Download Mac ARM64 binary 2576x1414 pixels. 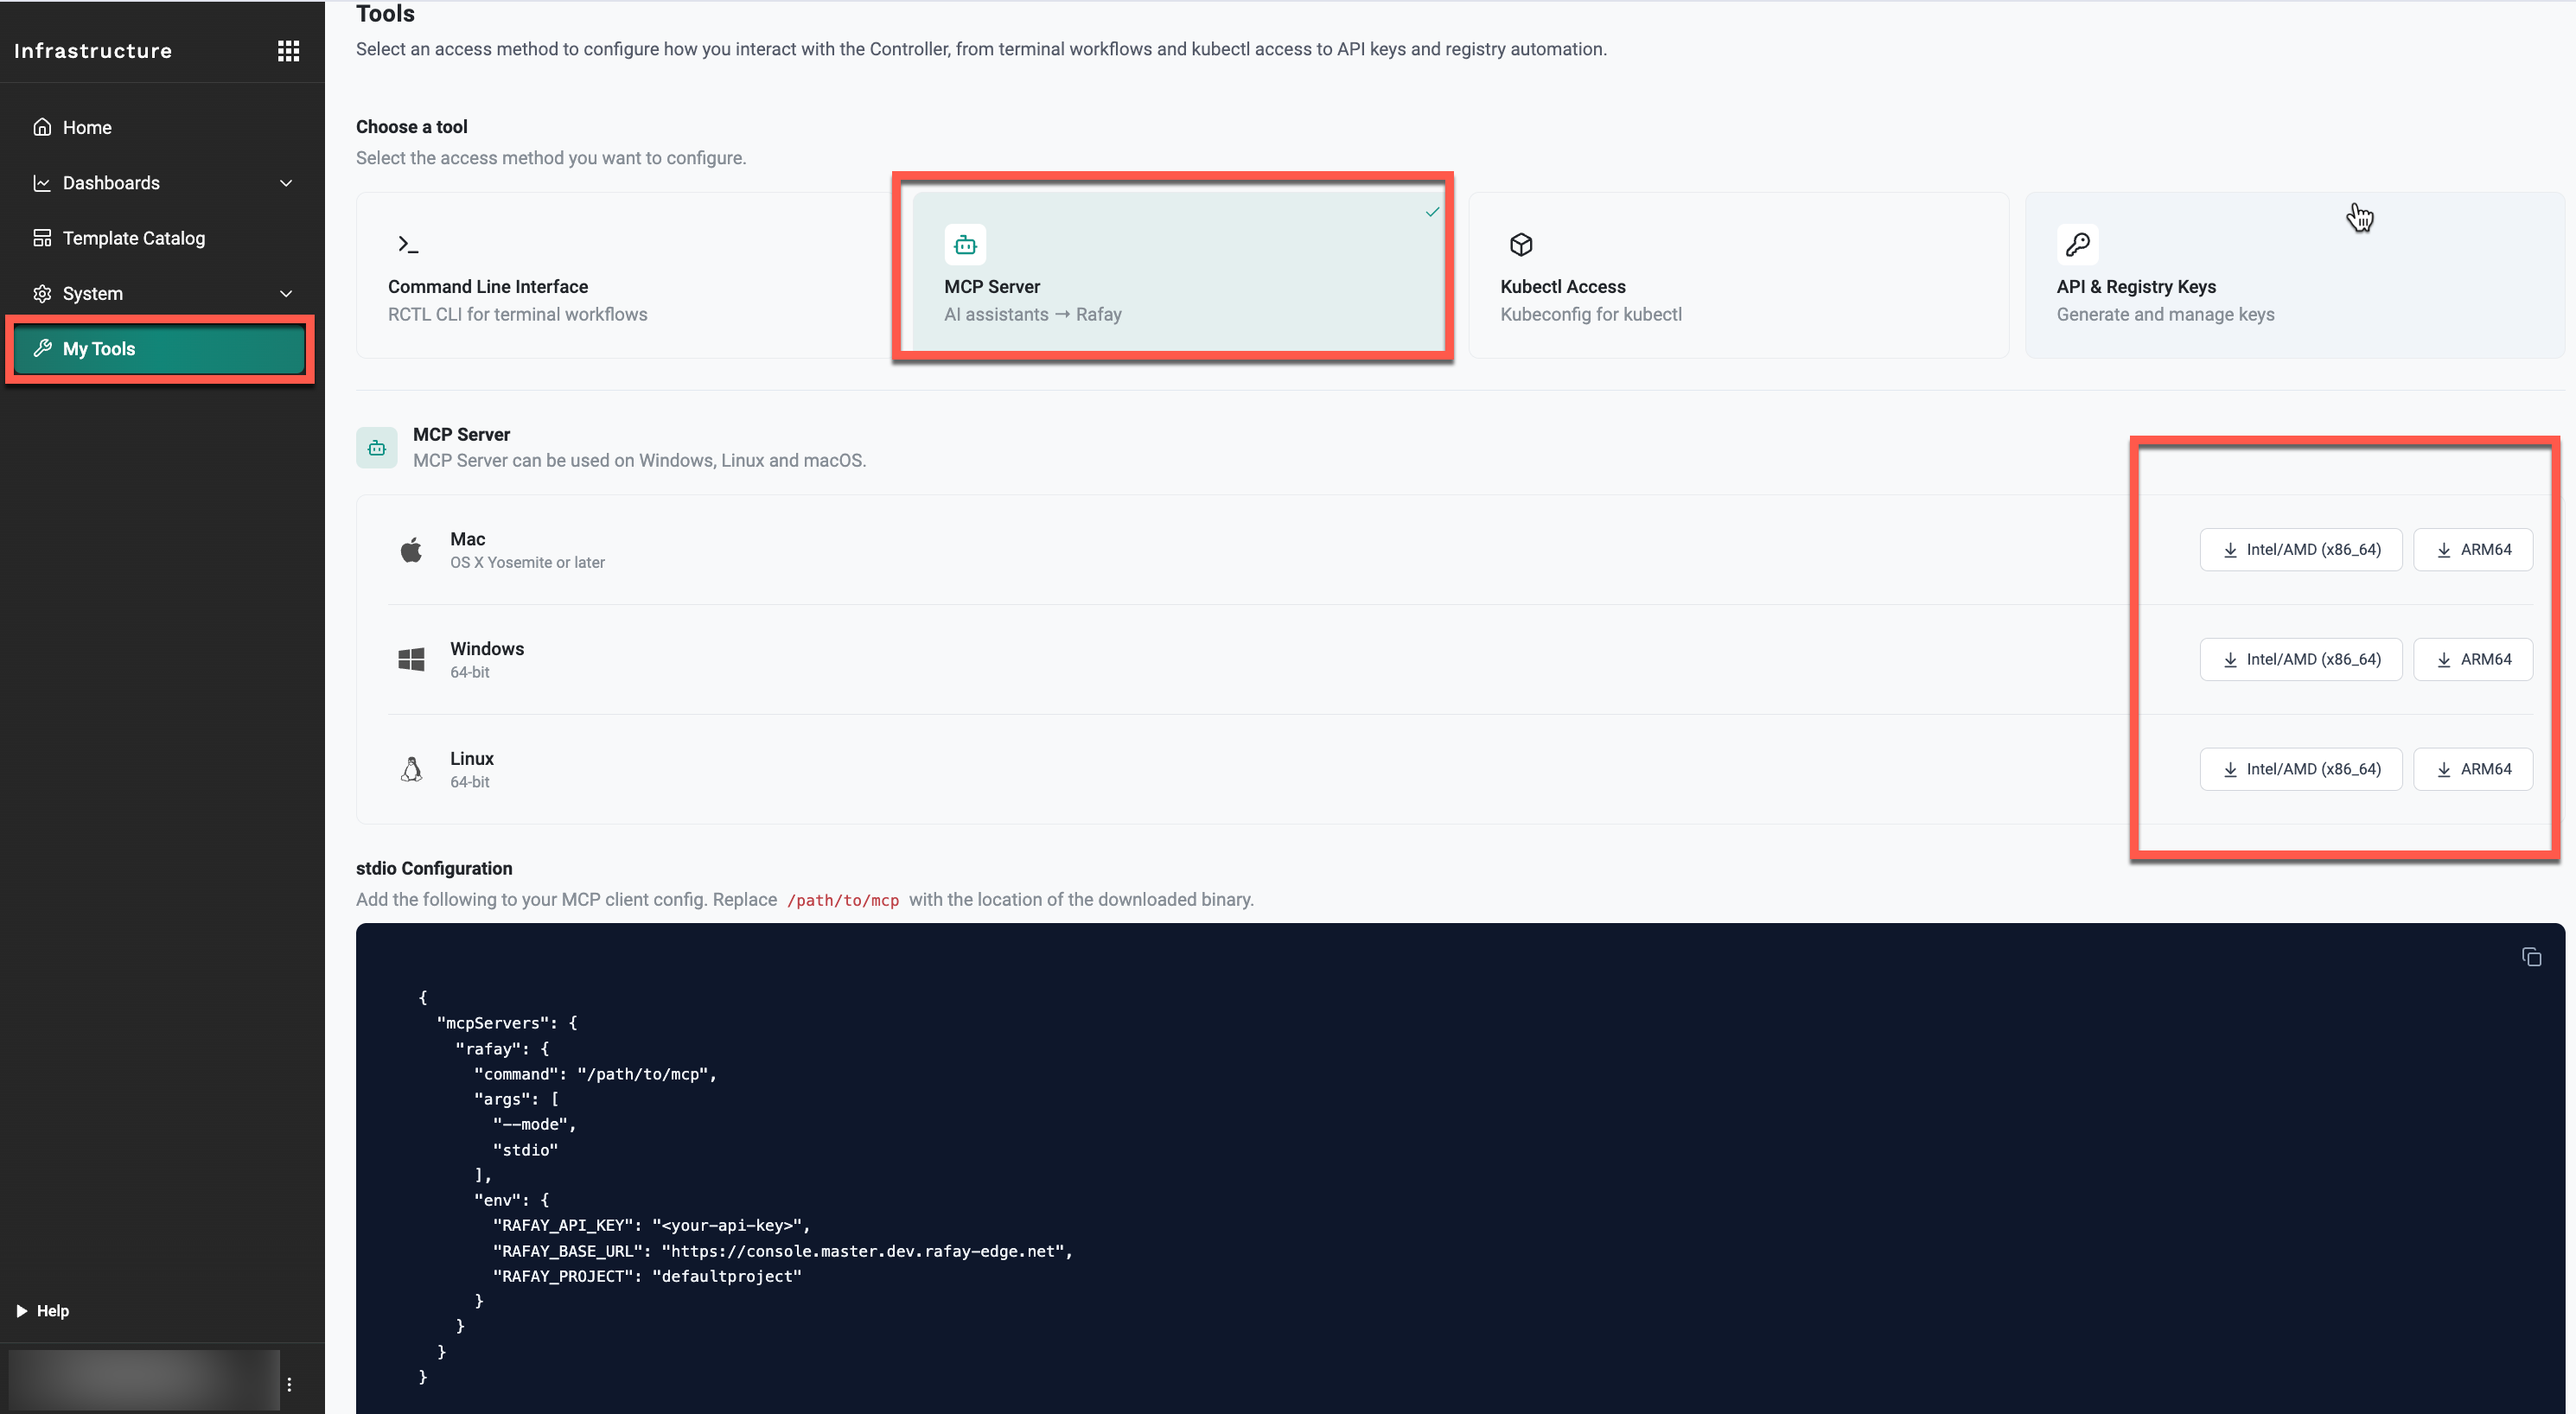pos(2473,549)
